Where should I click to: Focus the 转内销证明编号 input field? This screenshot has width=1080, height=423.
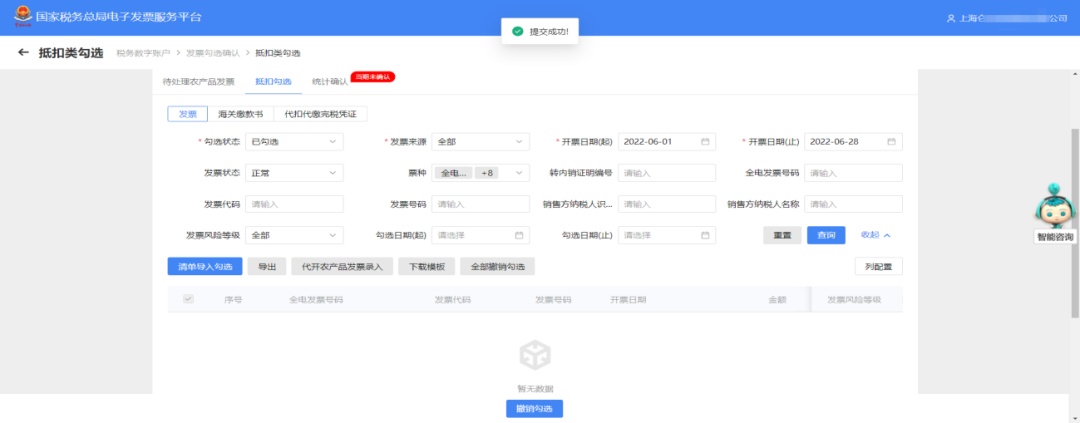[667, 173]
